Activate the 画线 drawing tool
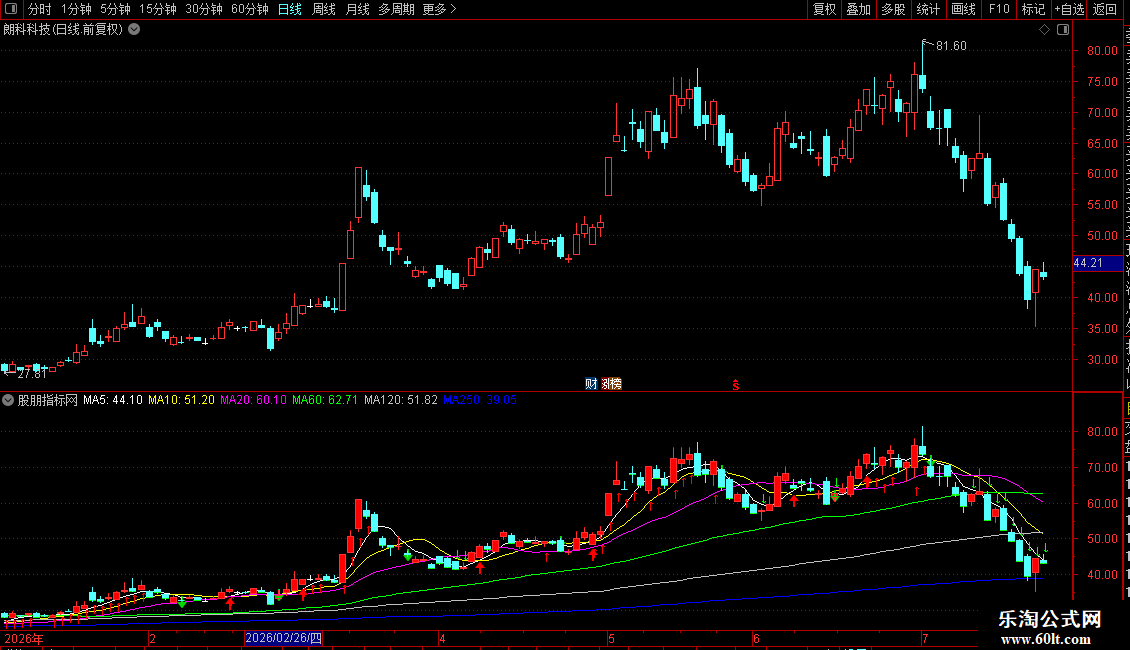 point(963,9)
